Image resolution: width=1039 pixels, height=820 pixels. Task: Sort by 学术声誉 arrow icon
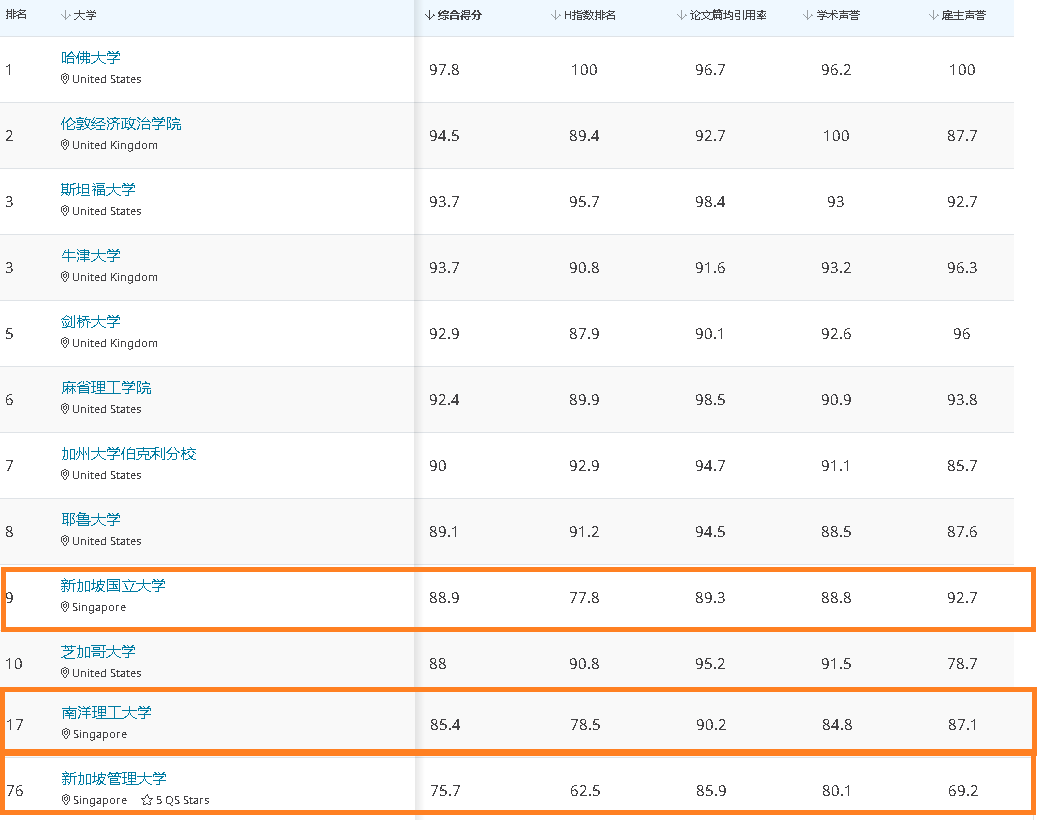pos(808,15)
